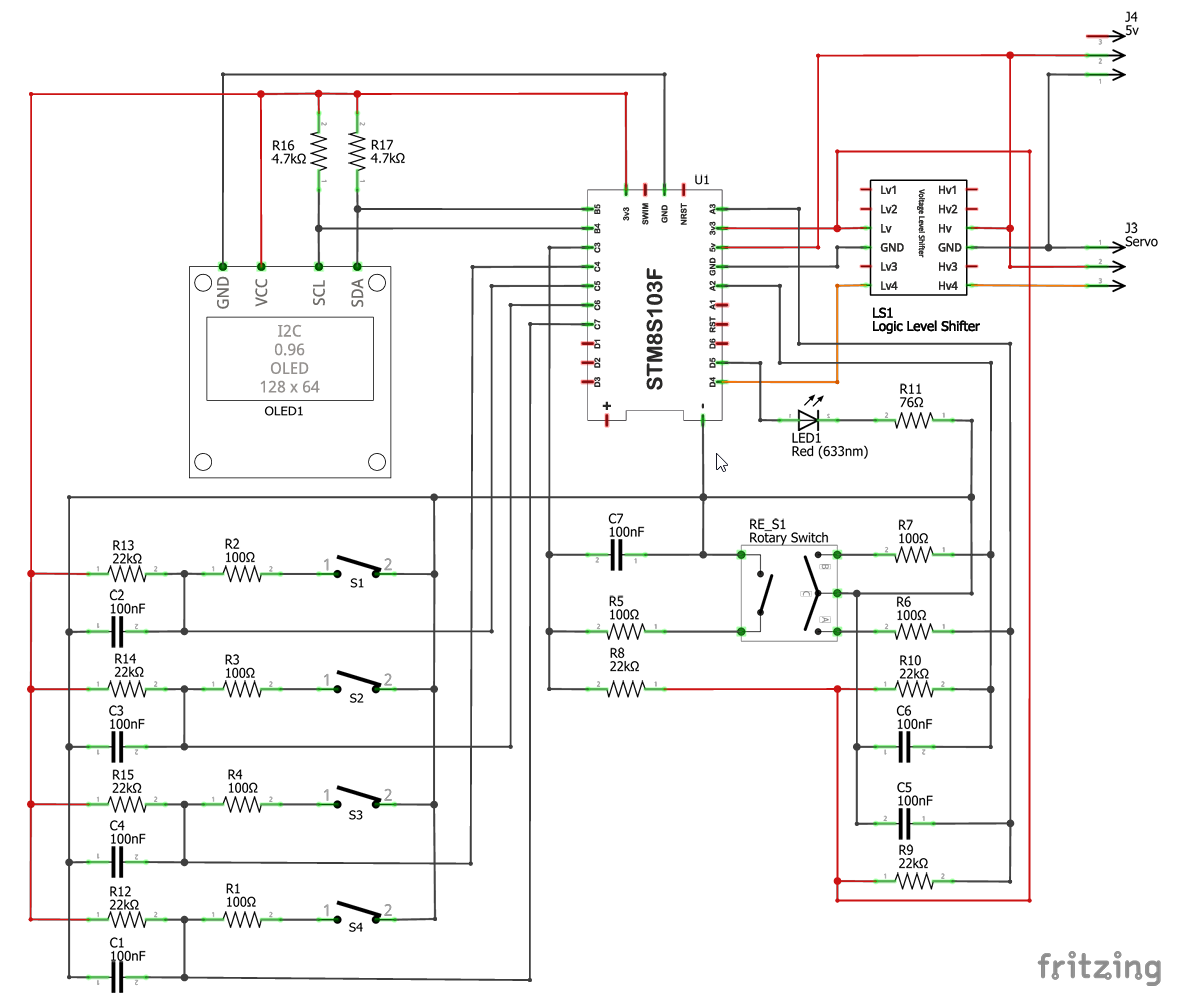Select resistor R5 100Ω
1200x1000 pixels.
(x=625, y=631)
